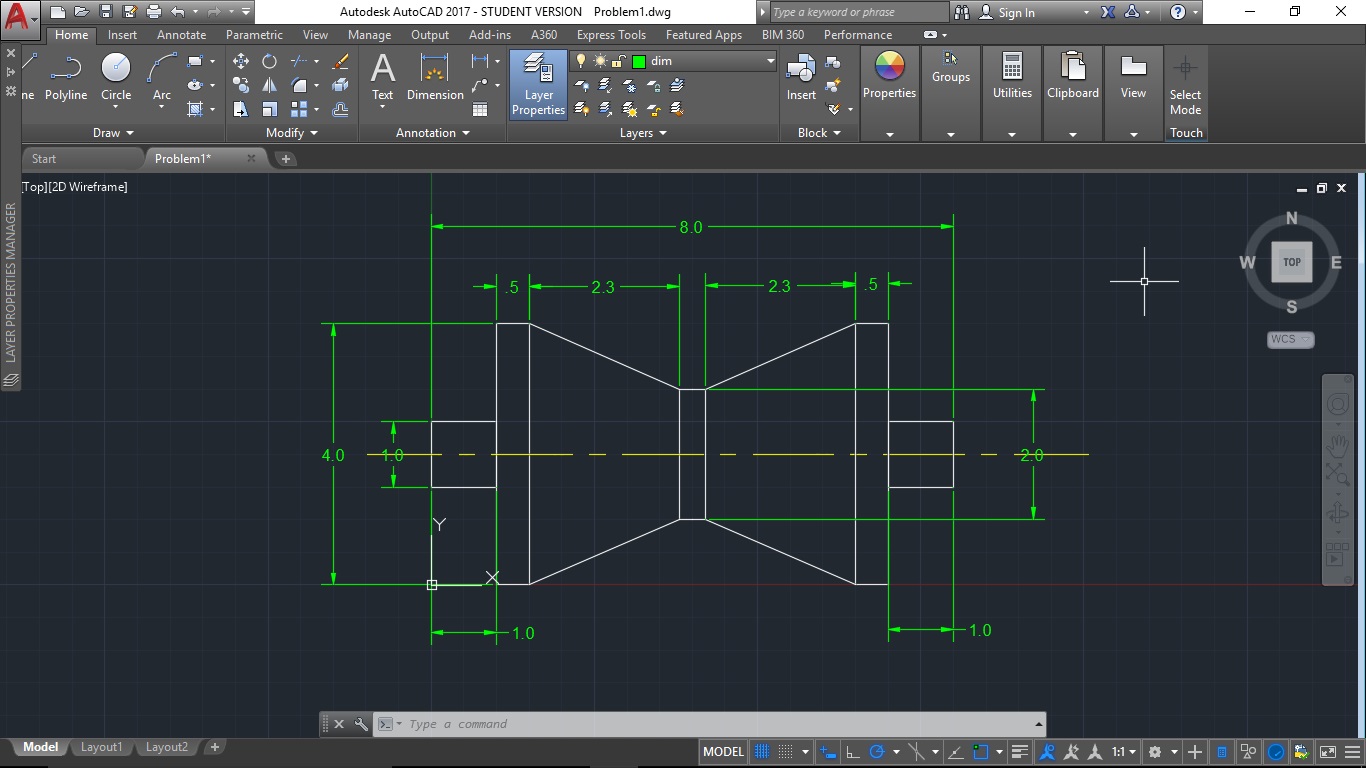Select the Move tool in Modify panel
The width and height of the screenshot is (1366, 768).
click(x=241, y=60)
